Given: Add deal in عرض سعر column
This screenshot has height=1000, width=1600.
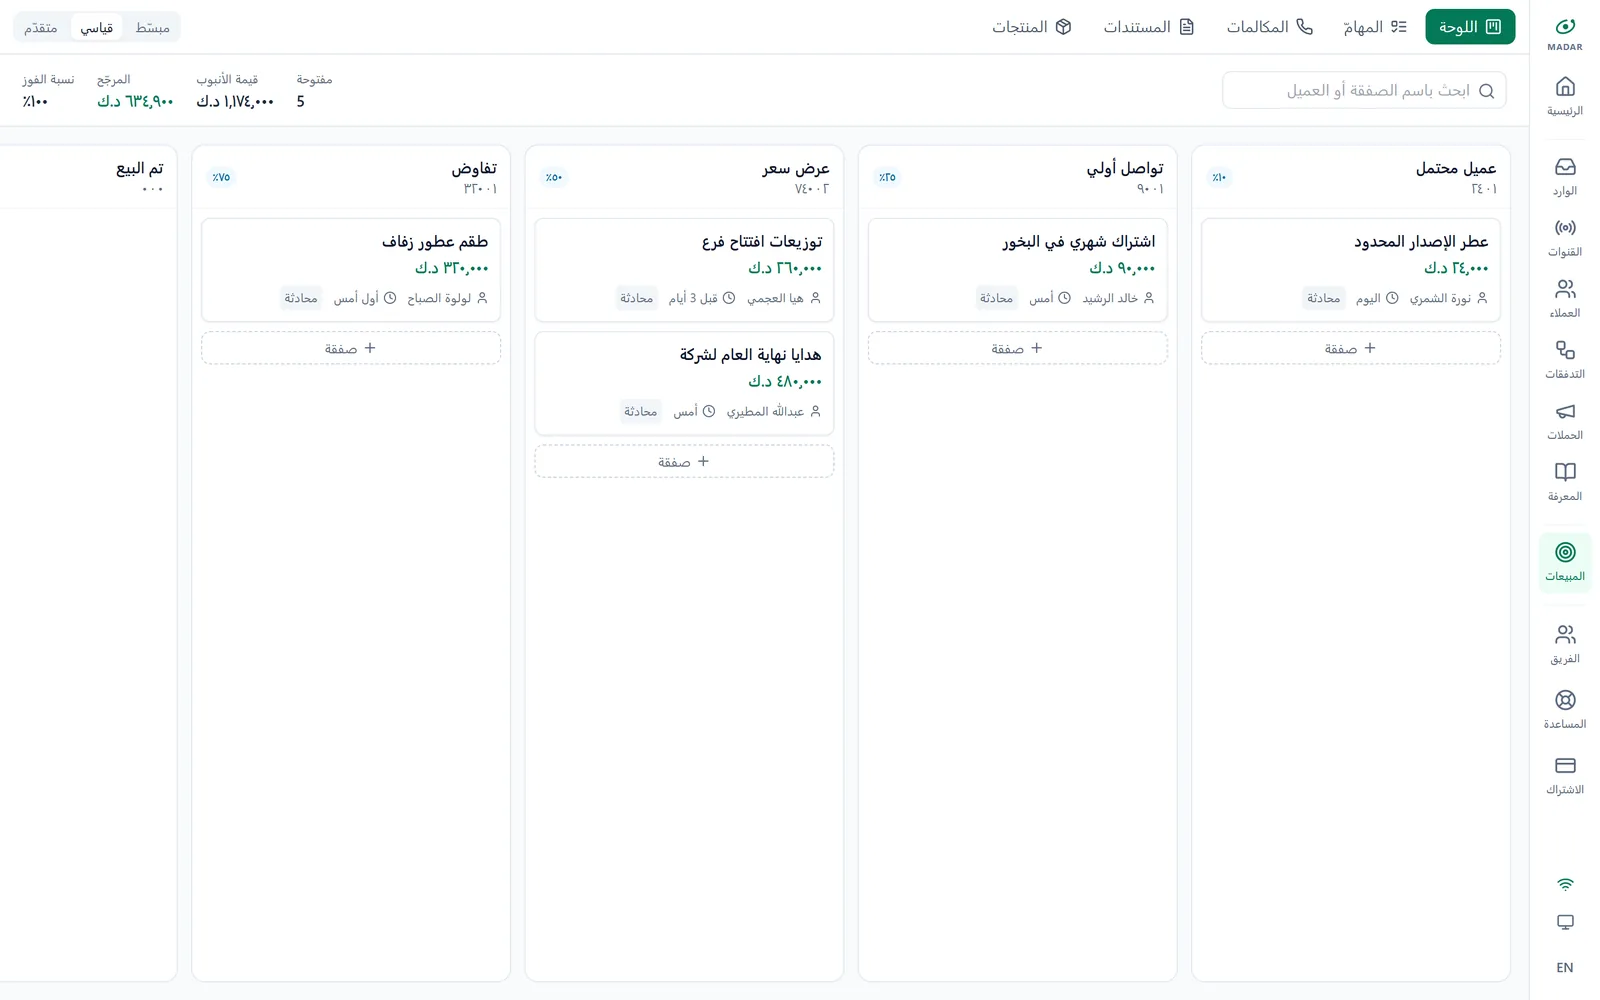Looking at the screenshot, I should pos(684,461).
